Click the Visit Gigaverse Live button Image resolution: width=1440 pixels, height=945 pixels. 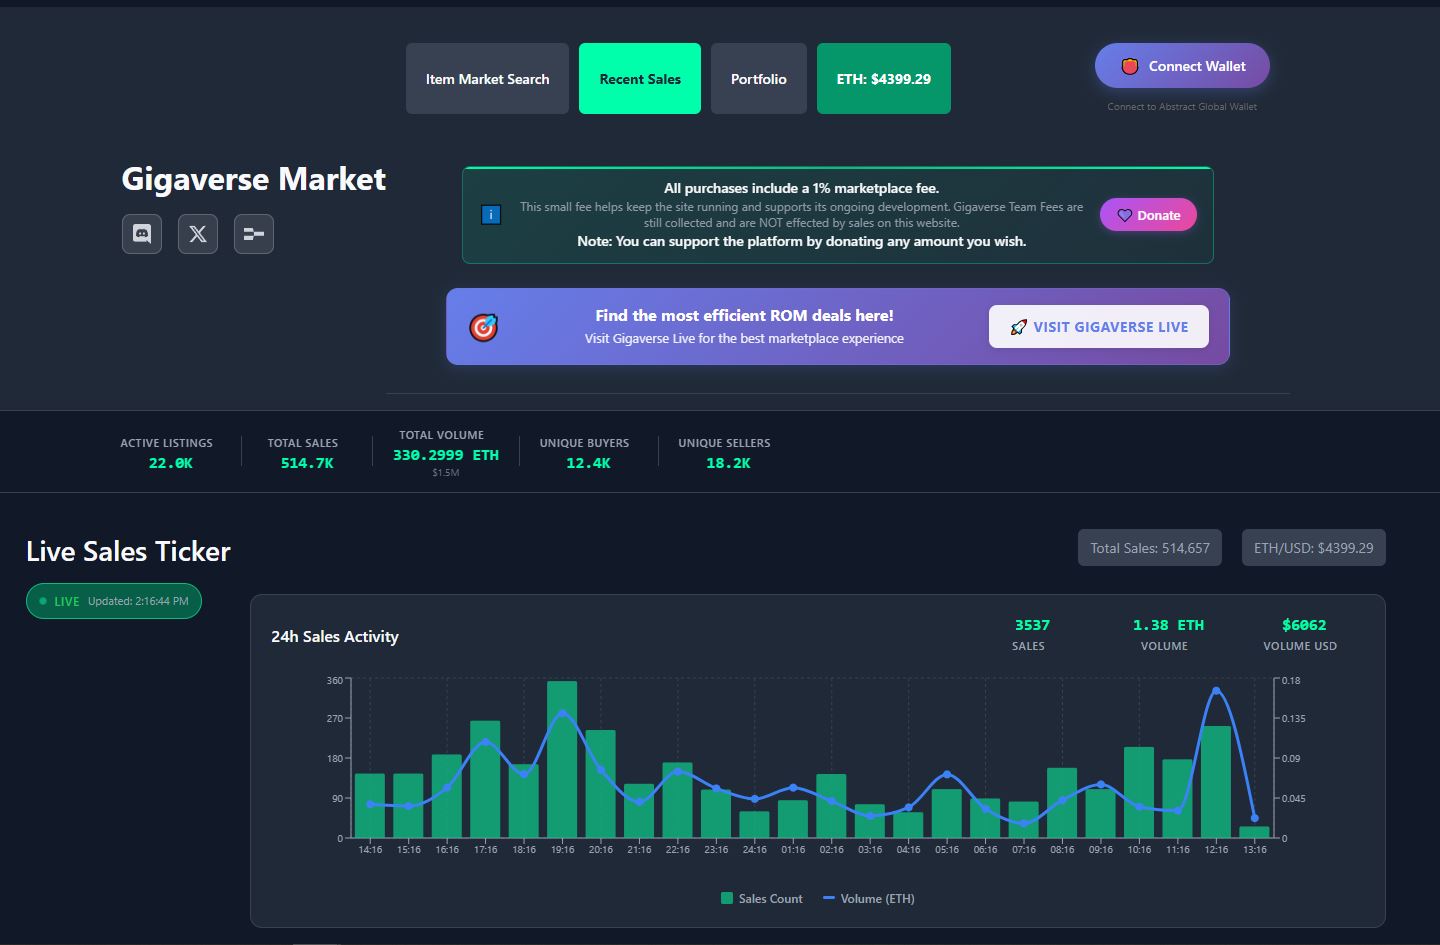coord(1098,327)
